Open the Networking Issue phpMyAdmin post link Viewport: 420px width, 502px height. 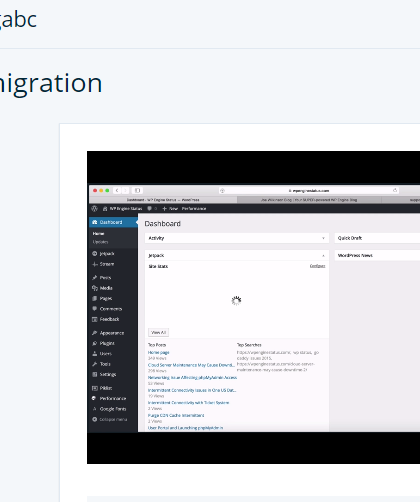click(192, 378)
